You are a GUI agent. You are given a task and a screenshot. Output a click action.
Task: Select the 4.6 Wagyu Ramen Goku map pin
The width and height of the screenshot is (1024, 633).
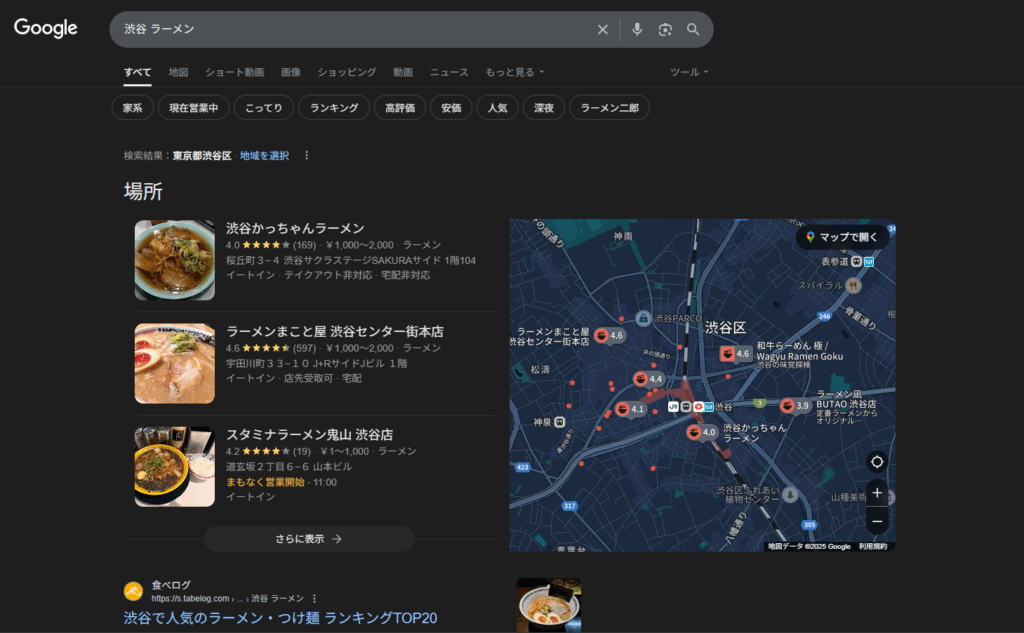click(735, 353)
